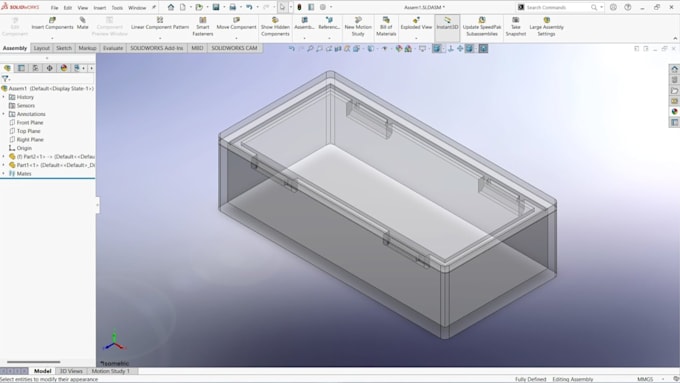Switch to Motion Study 1 tab
The image size is (680, 383).
tap(111, 371)
